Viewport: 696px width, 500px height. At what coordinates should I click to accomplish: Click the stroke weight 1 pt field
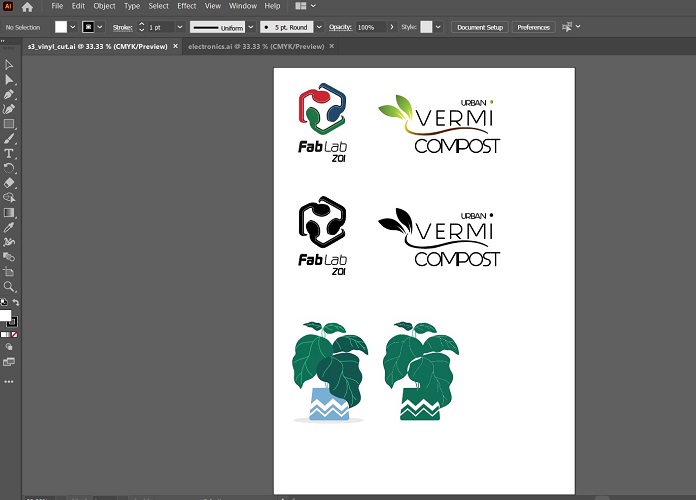pos(161,27)
